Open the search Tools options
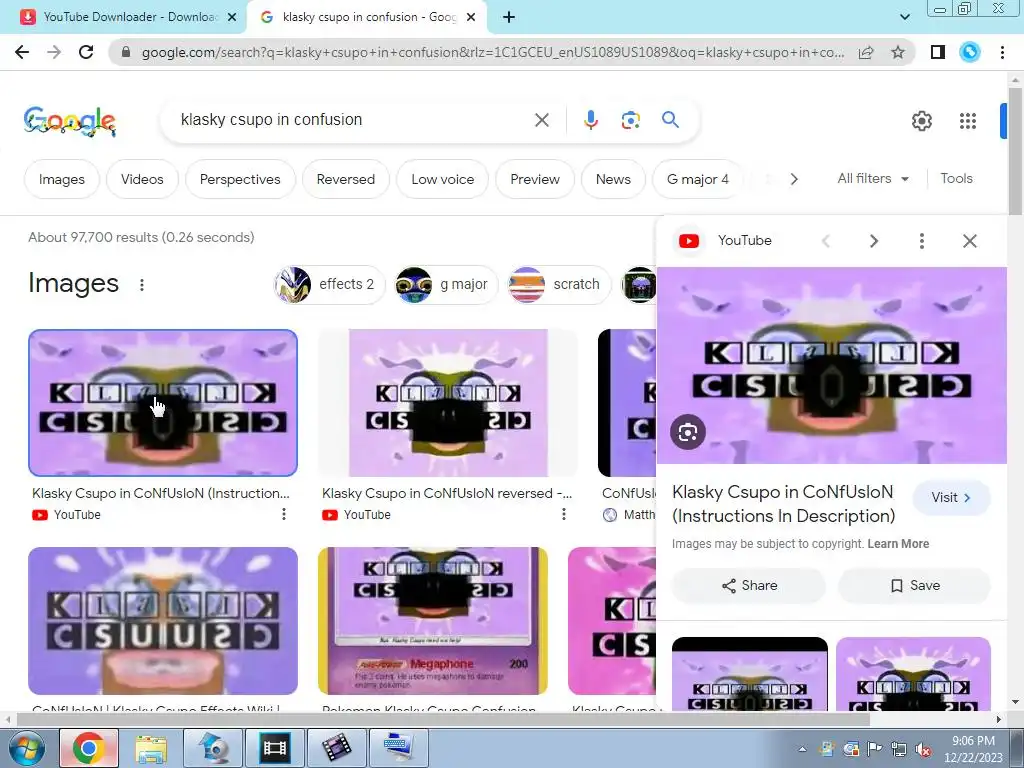 coord(956,178)
